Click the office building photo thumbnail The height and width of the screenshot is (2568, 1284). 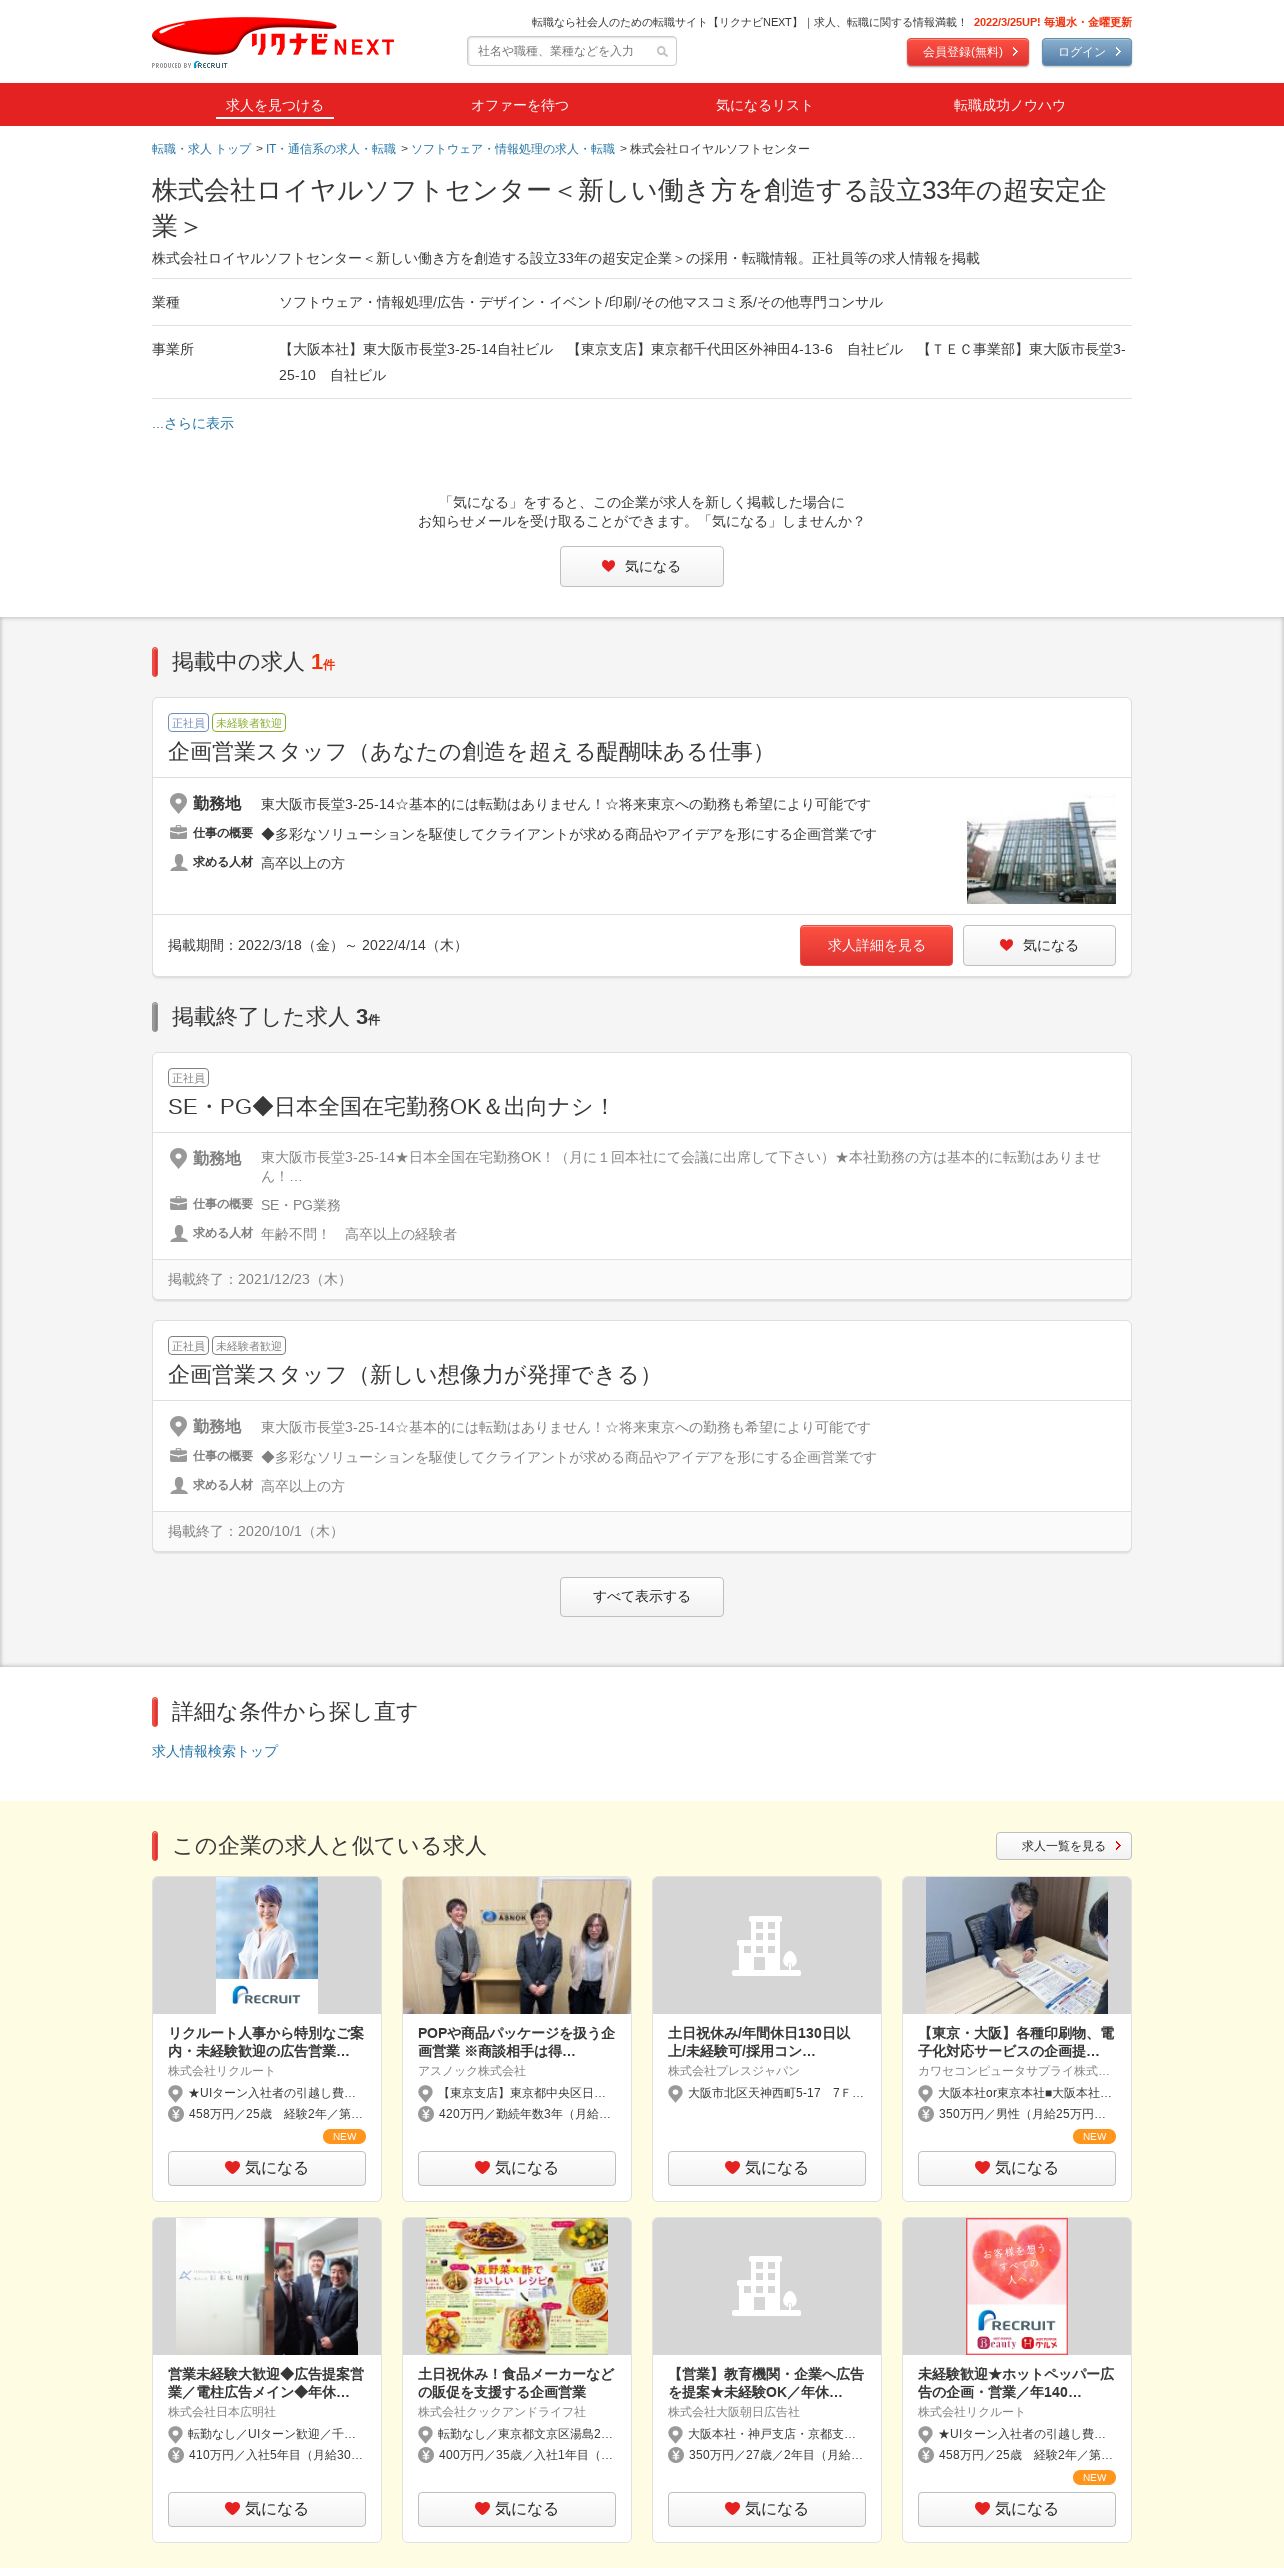tap(1041, 849)
